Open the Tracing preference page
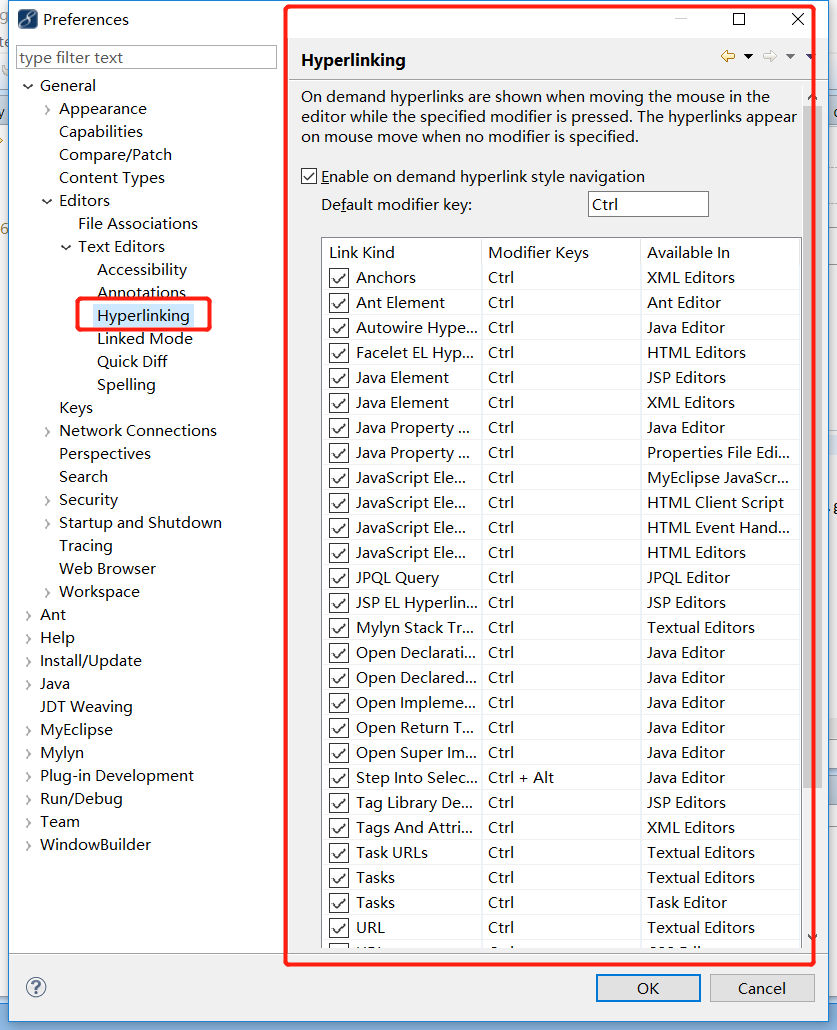The width and height of the screenshot is (837, 1030). pyautogui.click(x=85, y=545)
